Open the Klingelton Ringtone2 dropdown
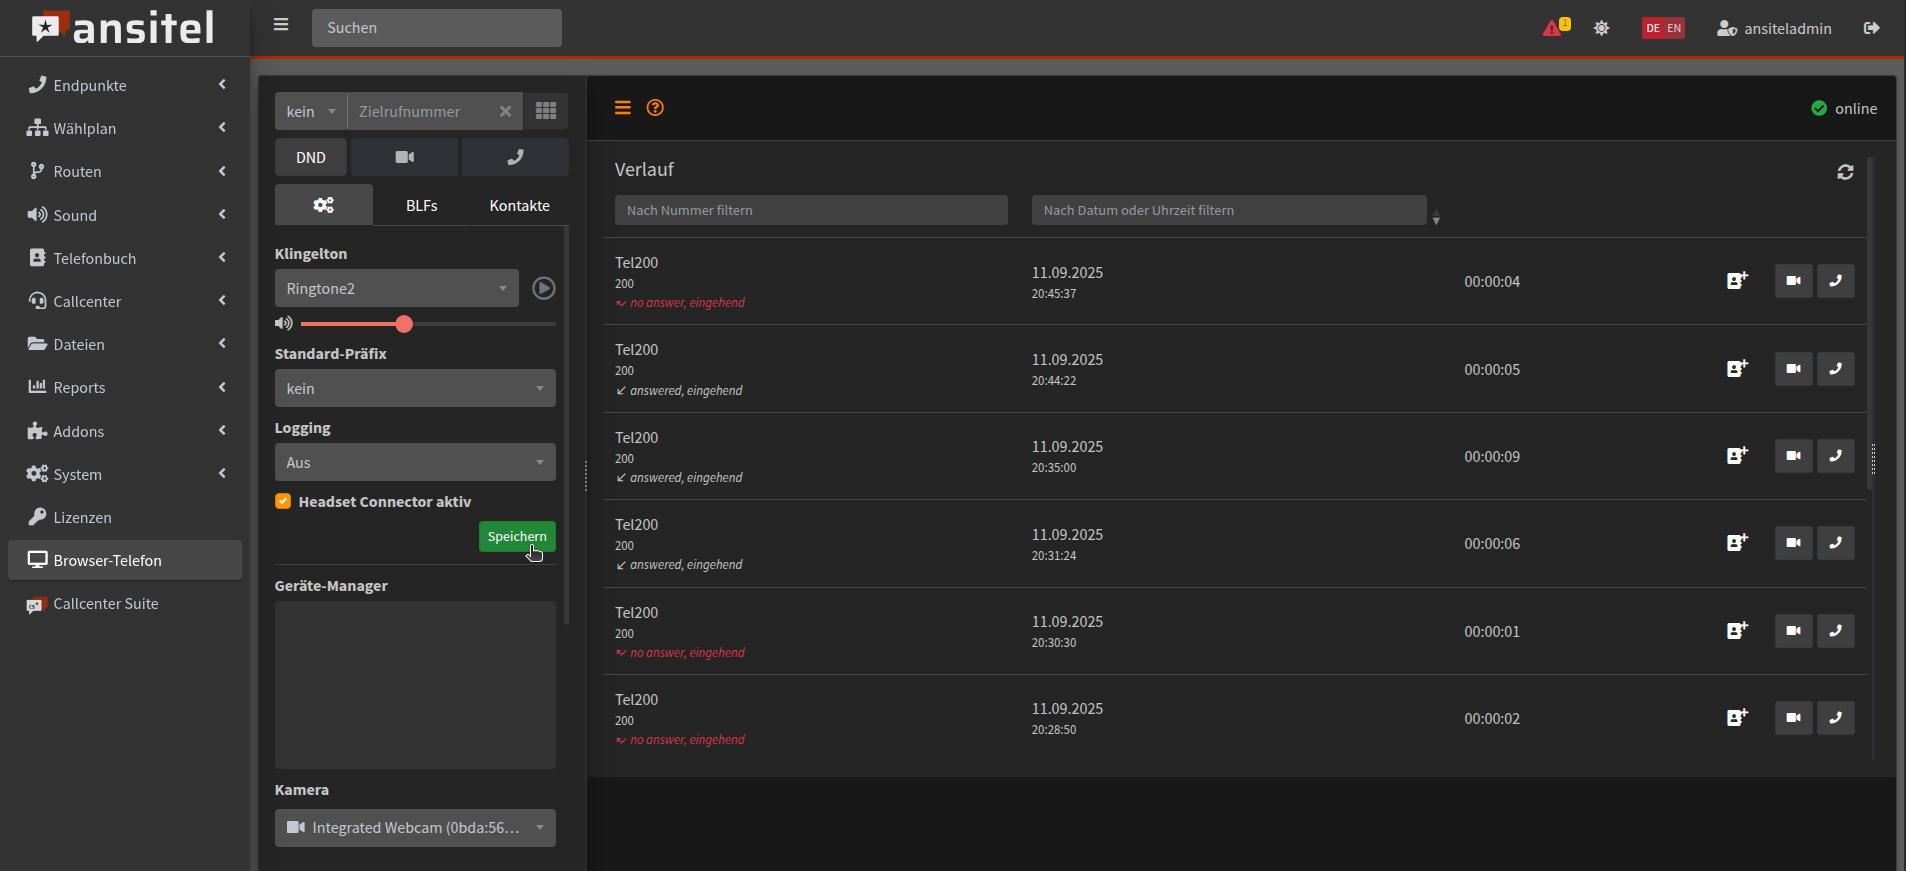The image size is (1906, 871). (396, 288)
